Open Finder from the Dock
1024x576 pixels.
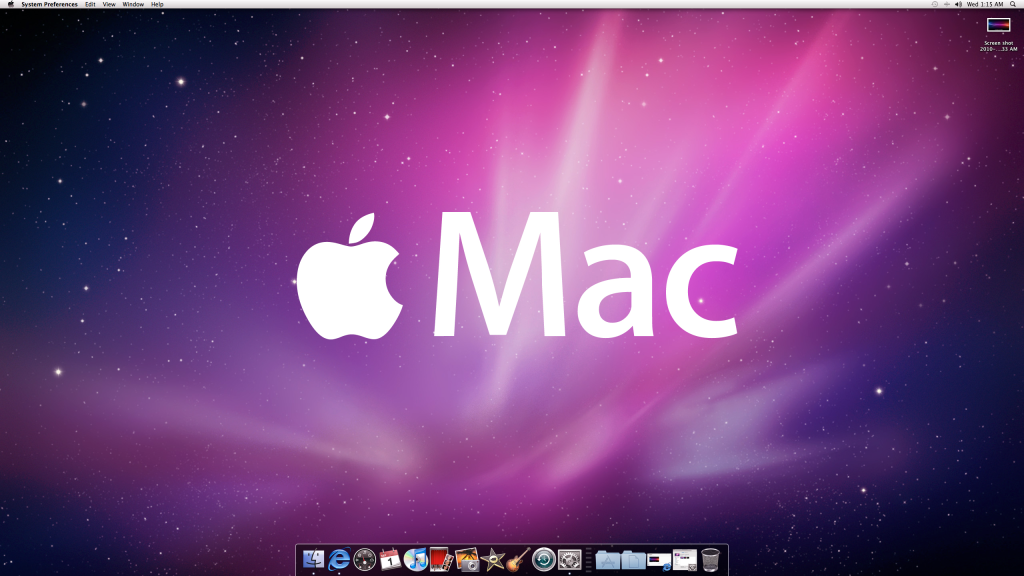(x=313, y=559)
